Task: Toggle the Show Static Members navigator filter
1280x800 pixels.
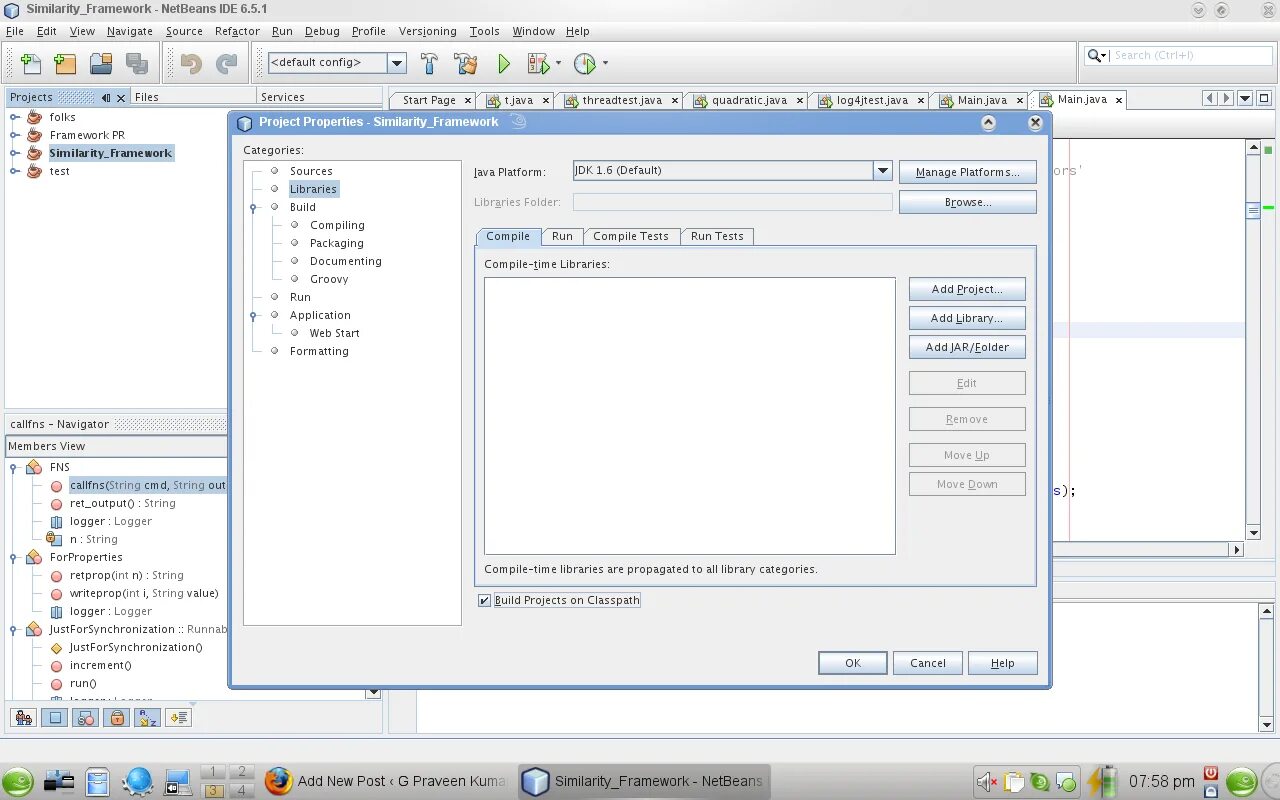Action: (x=86, y=717)
